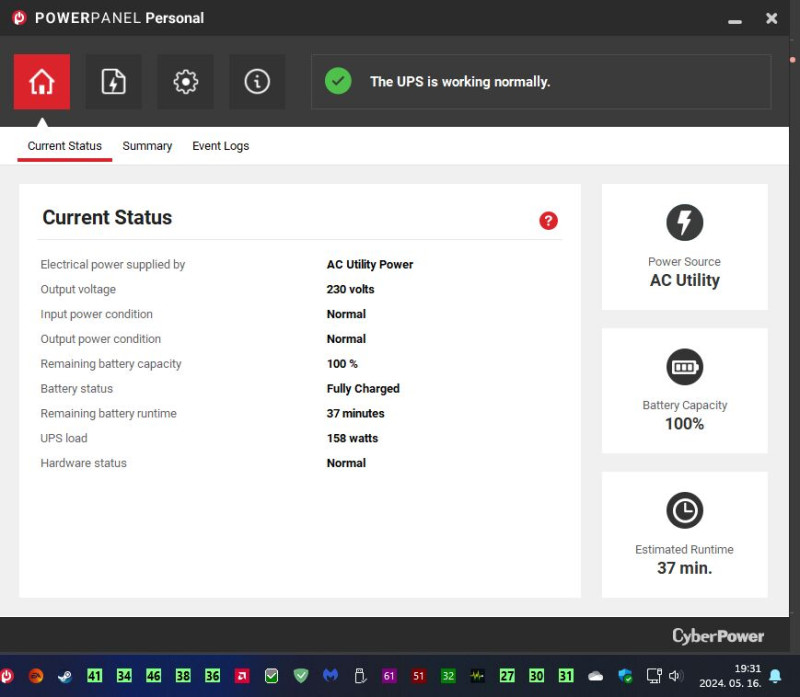The image size is (800, 697).
Task: Click the 'Hardware status' label
Action: coord(84,463)
